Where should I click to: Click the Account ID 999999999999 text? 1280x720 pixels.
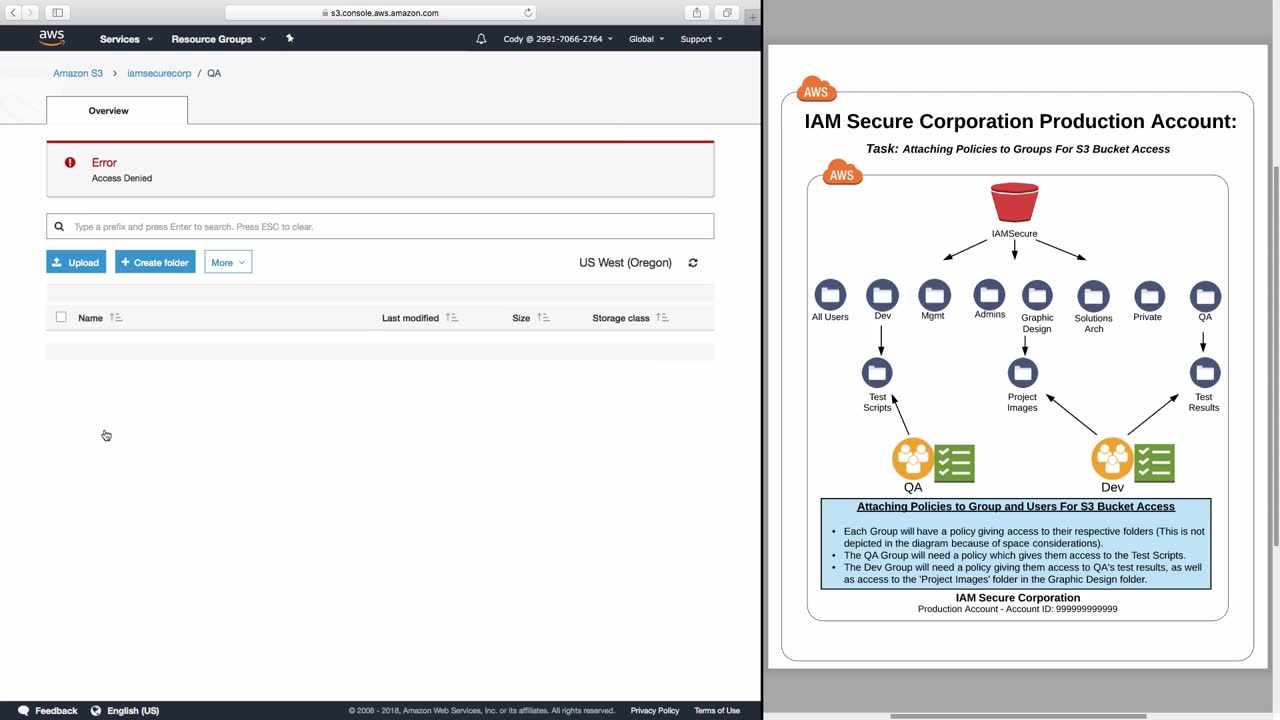point(1018,609)
